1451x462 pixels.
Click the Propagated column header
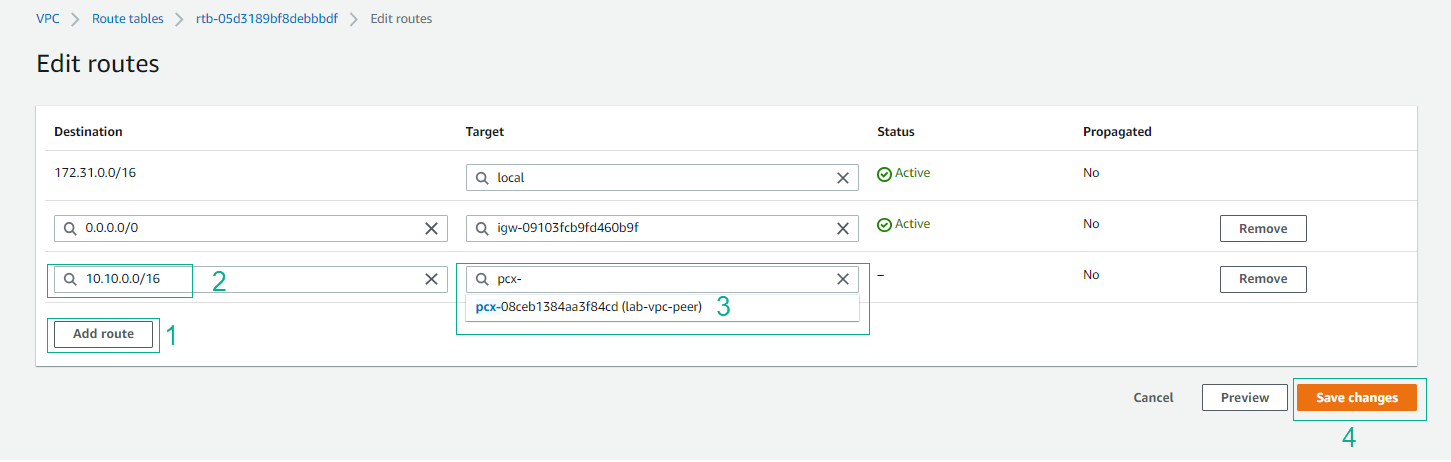tap(1117, 132)
